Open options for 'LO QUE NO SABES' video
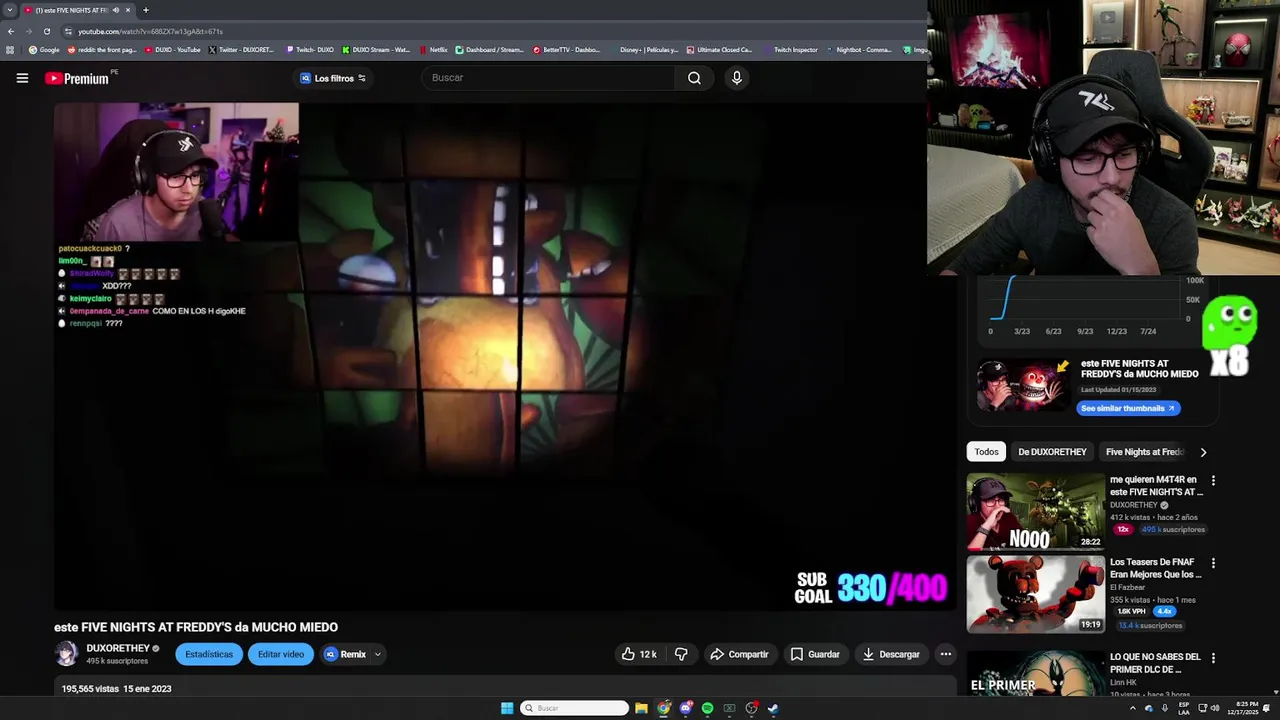The height and width of the screenshot is (720, 1280). 1213,658
